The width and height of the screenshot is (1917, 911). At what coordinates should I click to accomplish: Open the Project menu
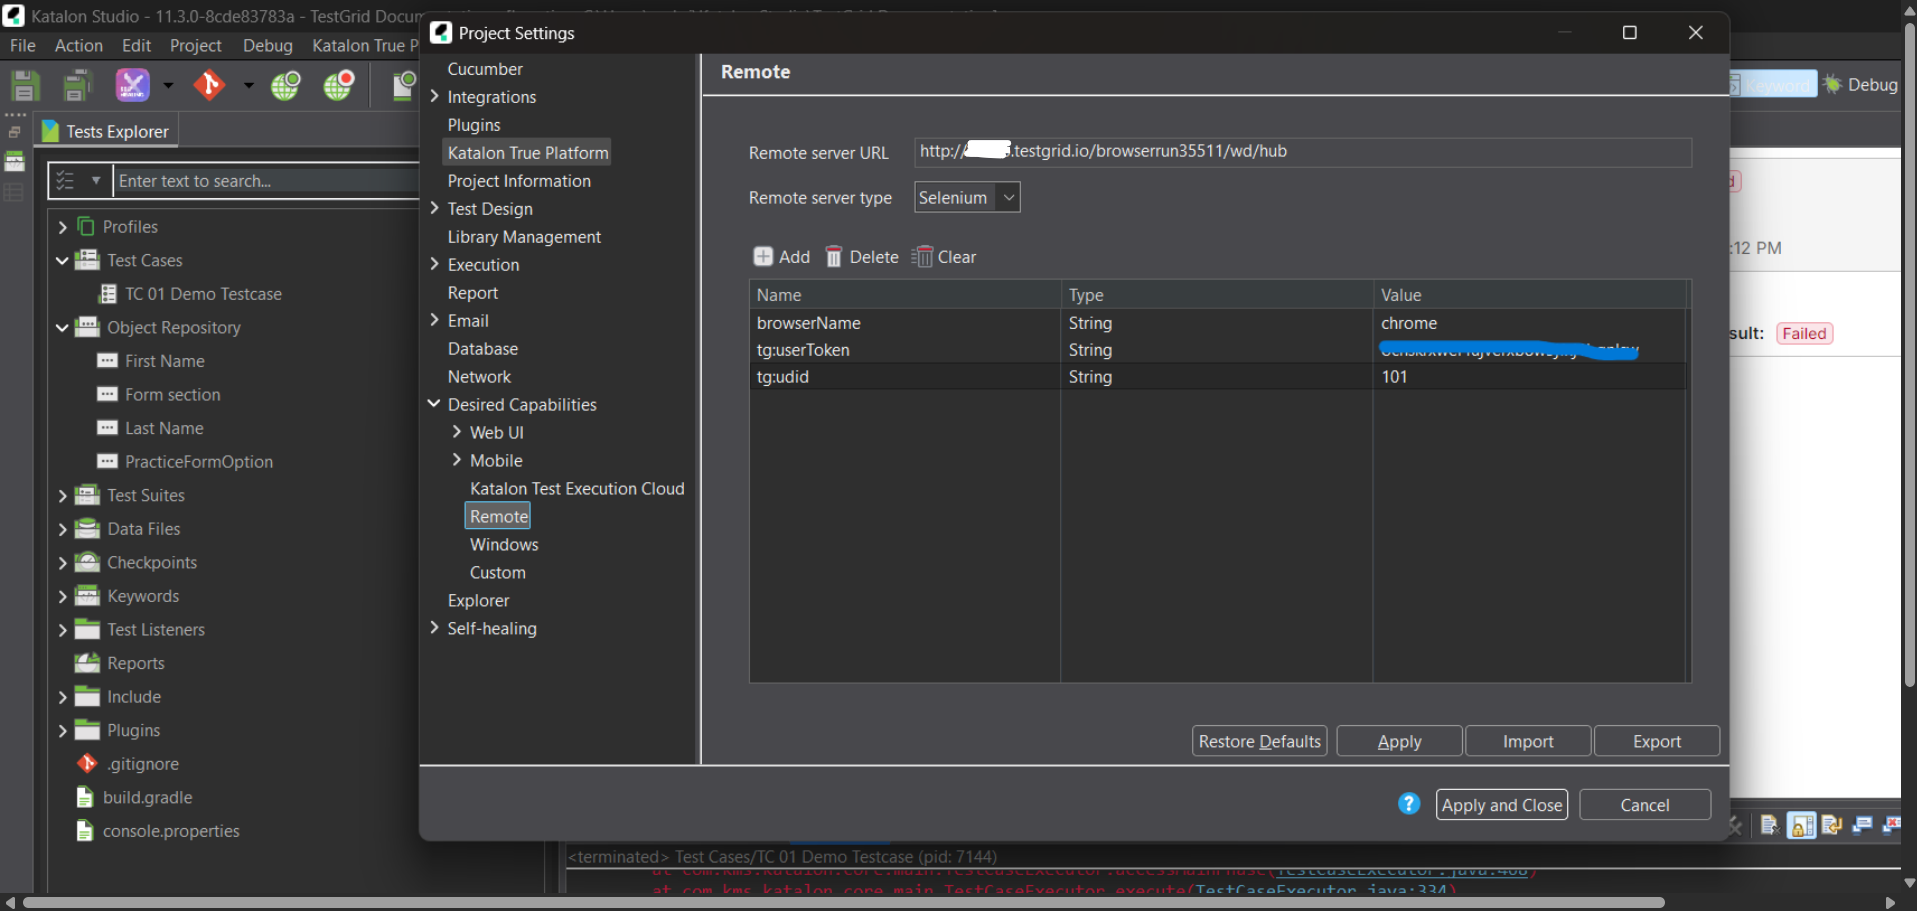tap(196, 46)
